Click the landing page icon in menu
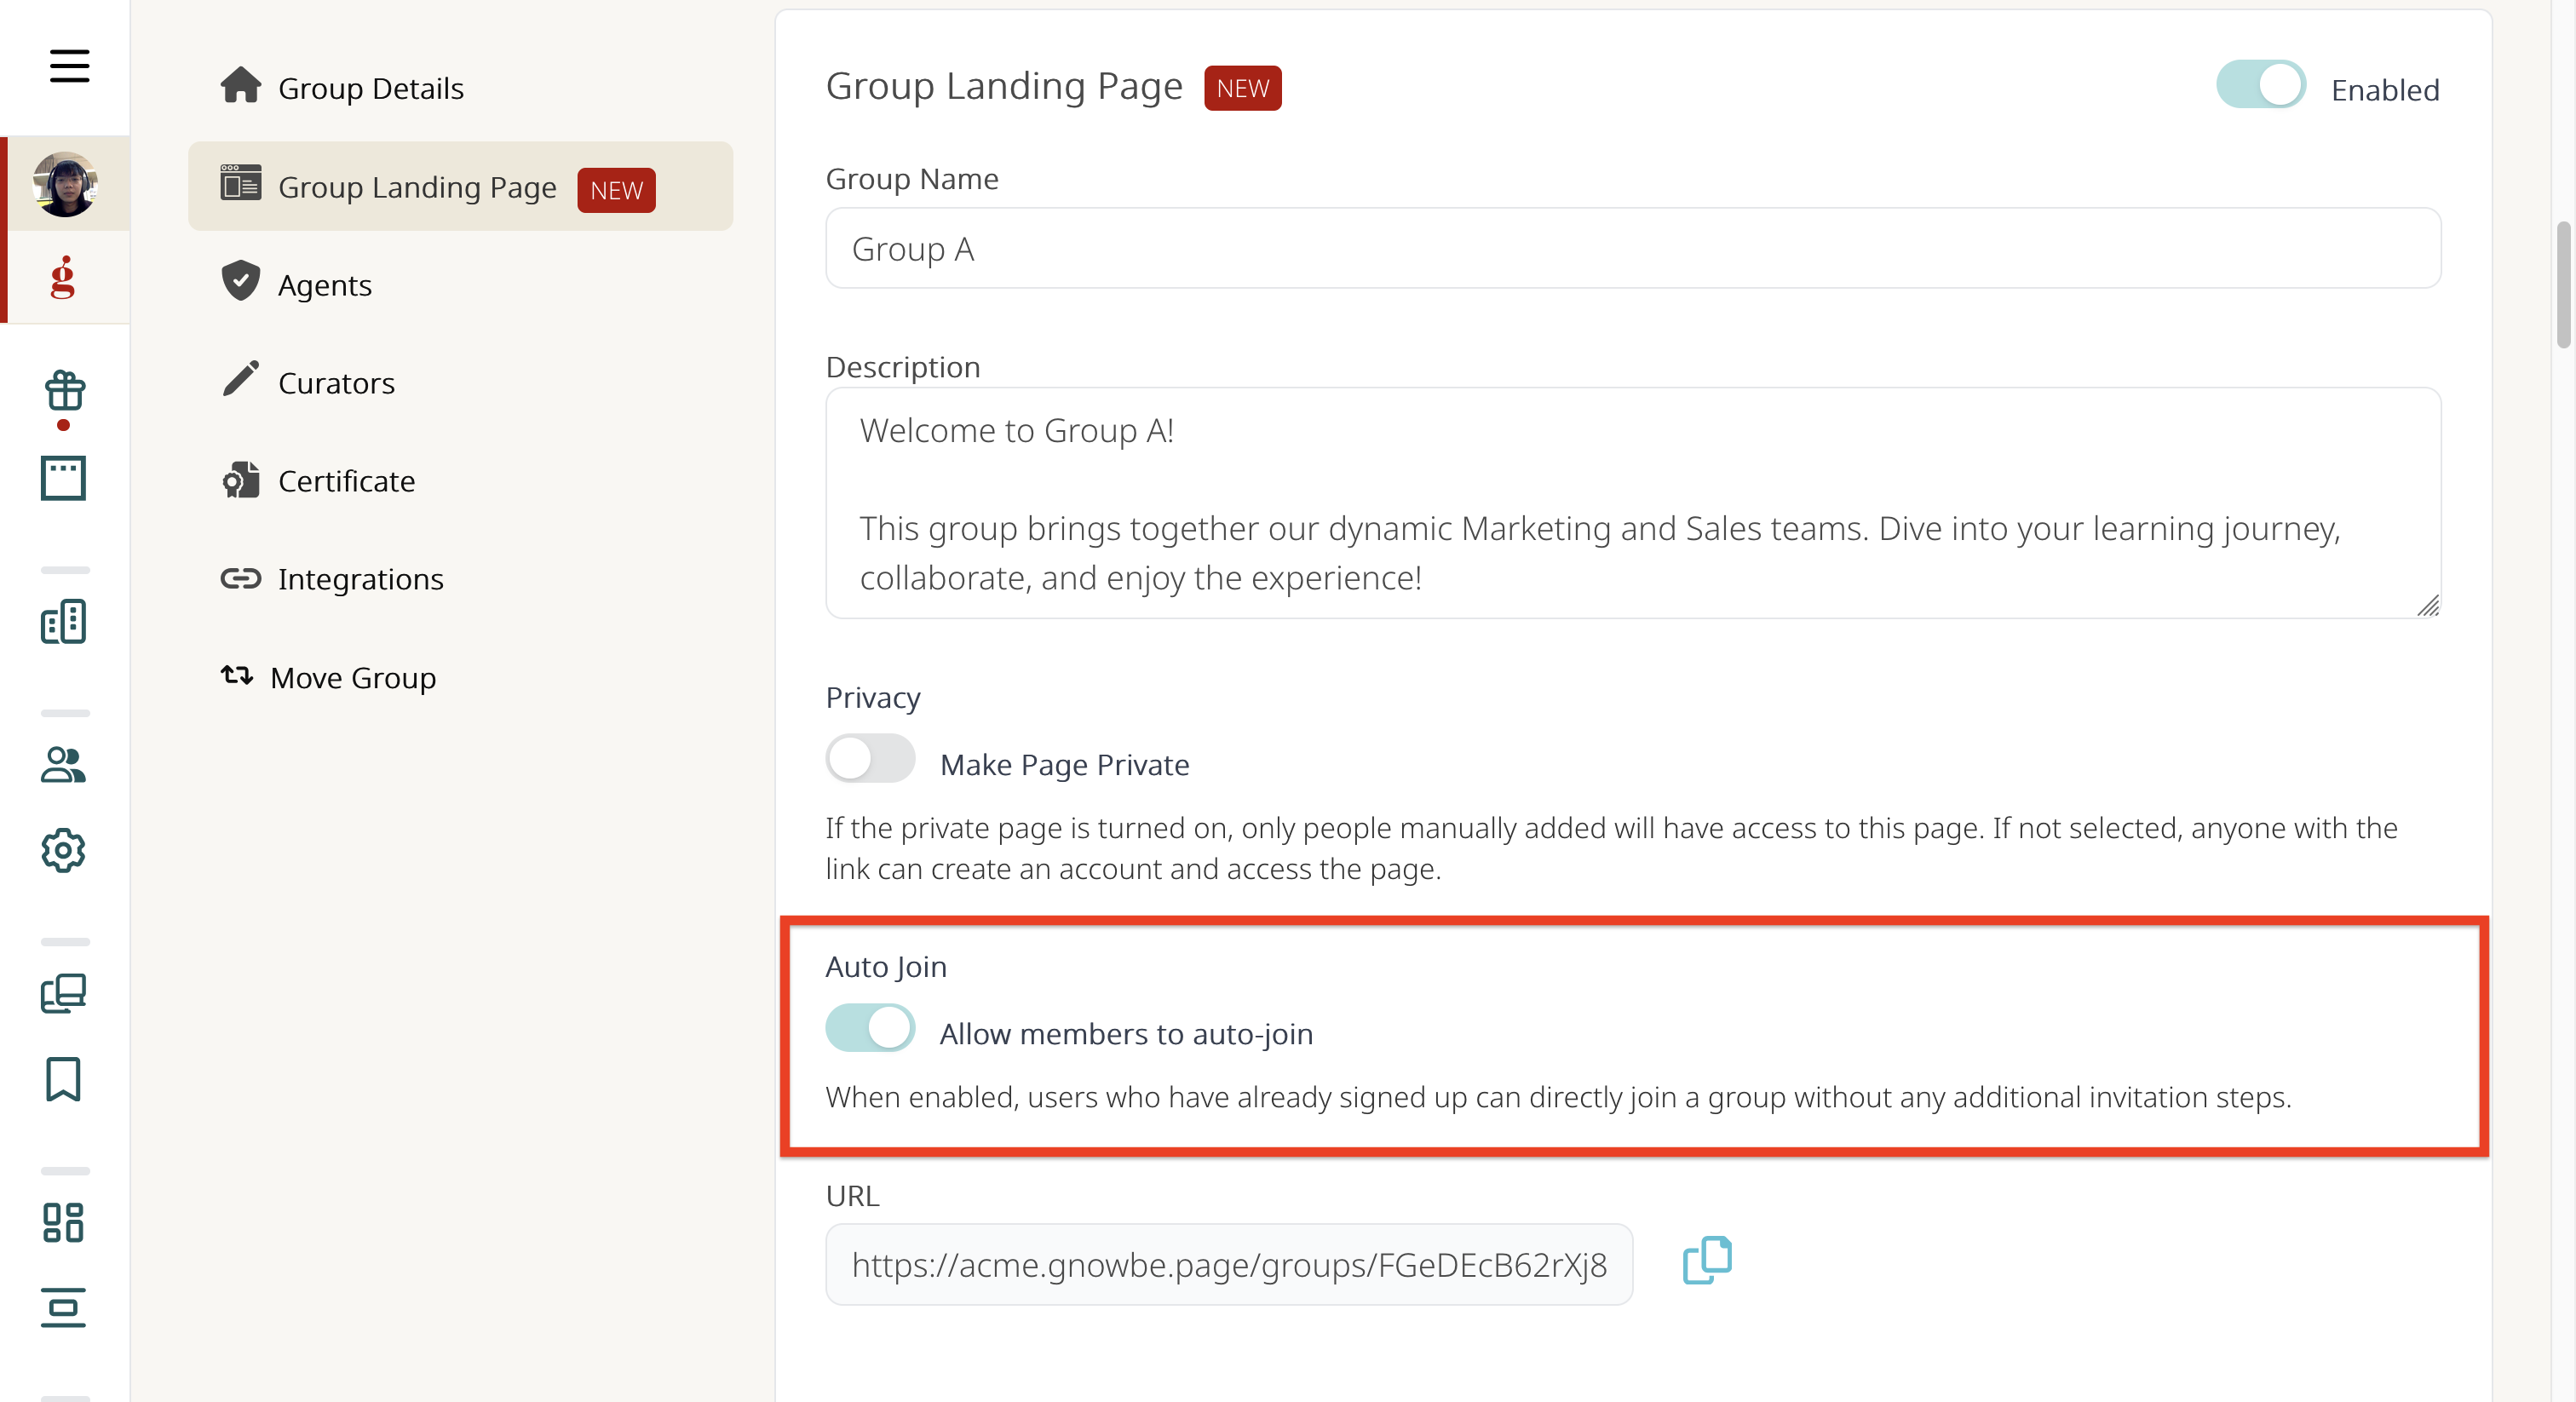 [241, 183]
